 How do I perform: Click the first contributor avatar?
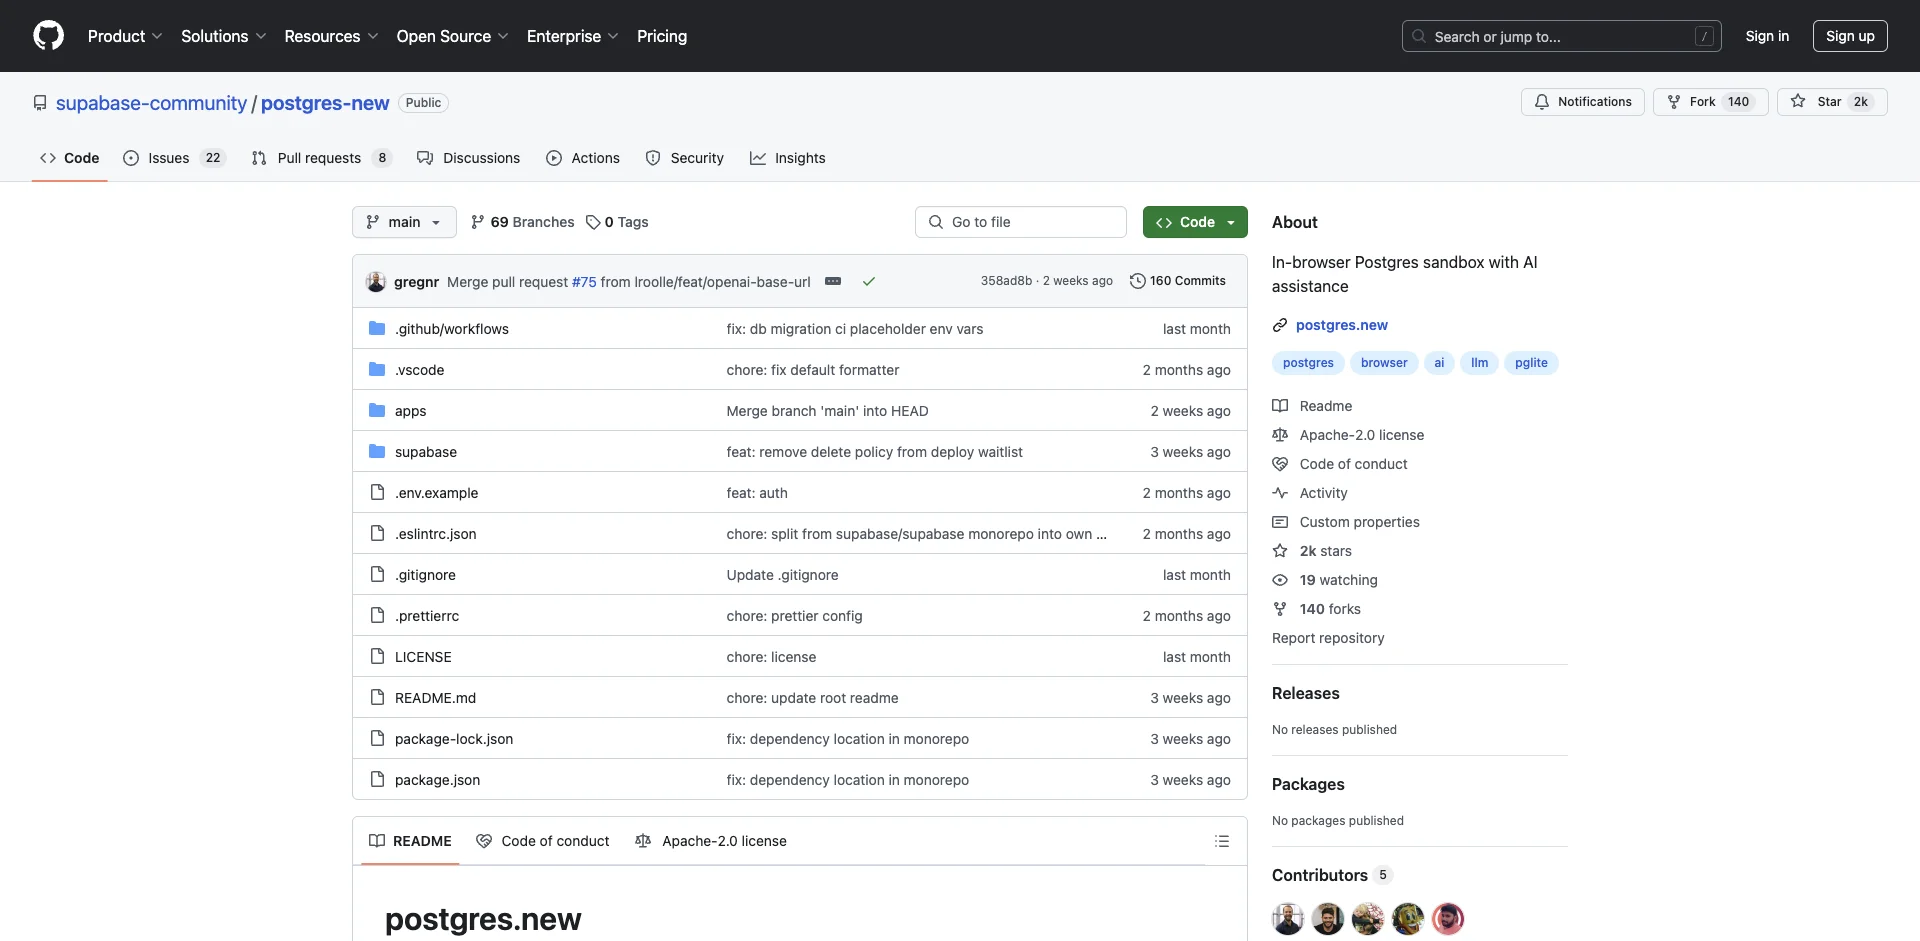pos(1288,918)
